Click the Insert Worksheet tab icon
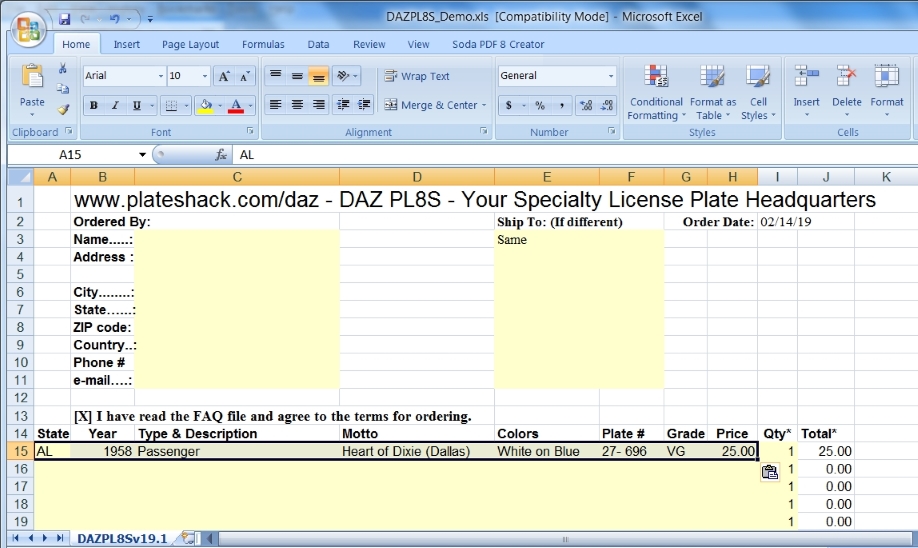Screen dimensions: 918x548 point(187,538)
